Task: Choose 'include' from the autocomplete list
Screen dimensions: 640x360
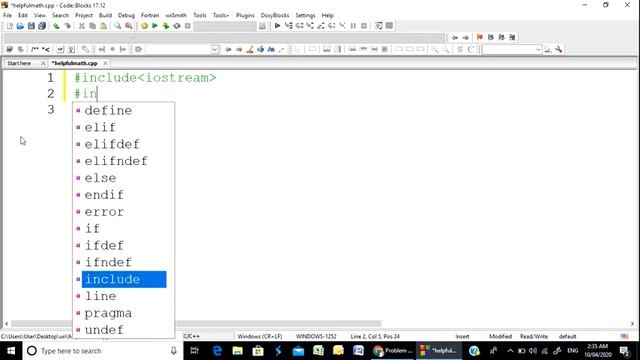Action: coord(124,279)
